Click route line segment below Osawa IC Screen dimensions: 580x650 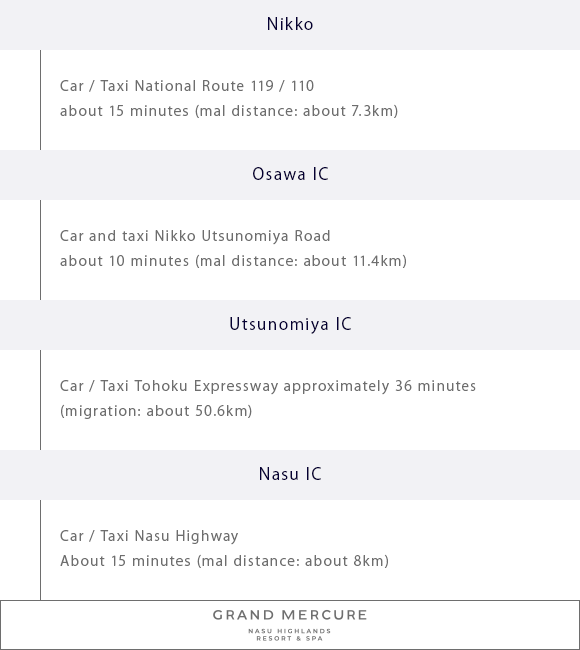(40, 250)
